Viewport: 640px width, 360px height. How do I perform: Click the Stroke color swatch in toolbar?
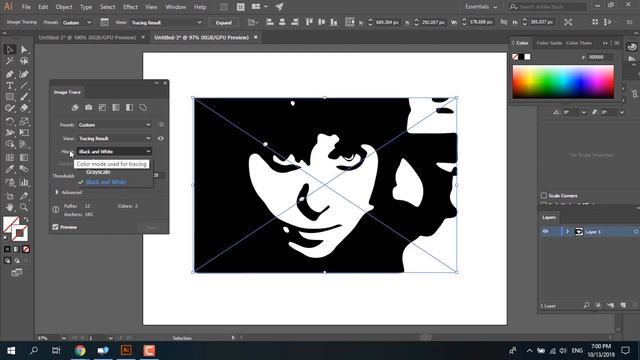pos(20,233)
